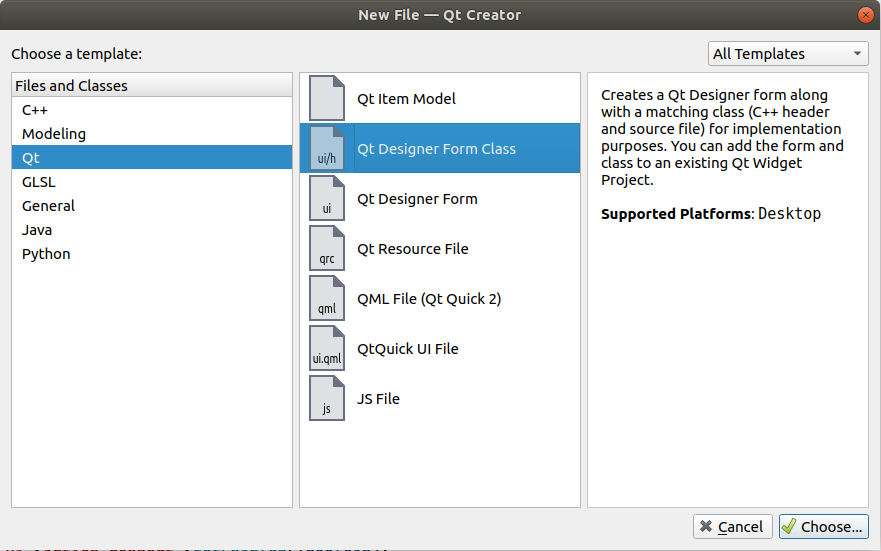
Task: Select the C++ category
Action: 152,110
